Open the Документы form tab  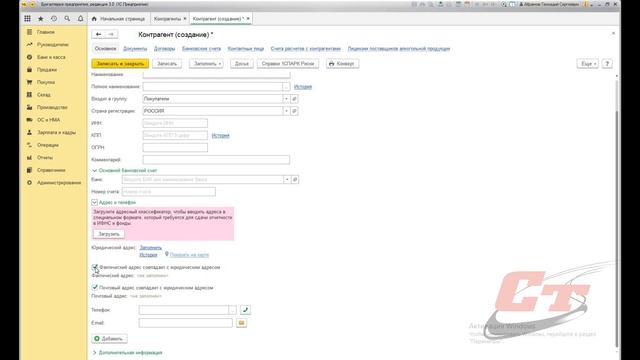(x=135, y=49)
